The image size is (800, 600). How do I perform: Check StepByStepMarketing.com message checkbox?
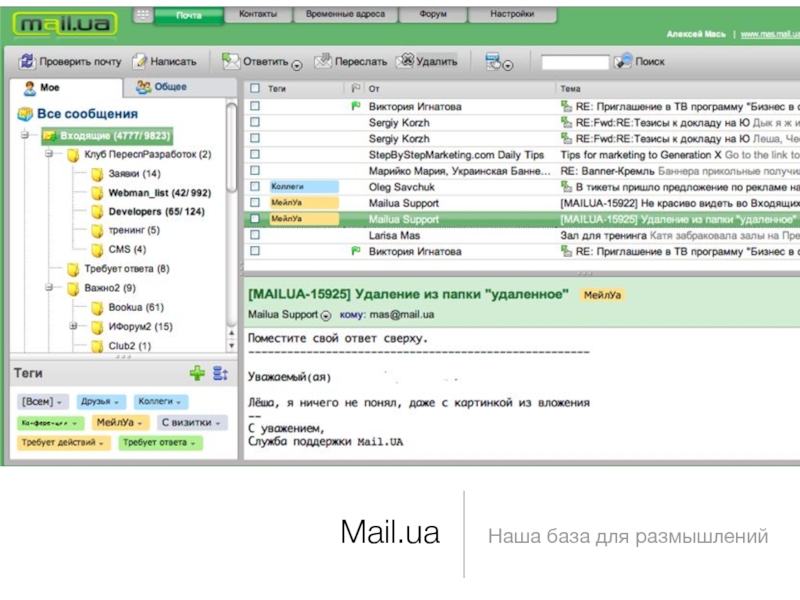coord(255,154)
